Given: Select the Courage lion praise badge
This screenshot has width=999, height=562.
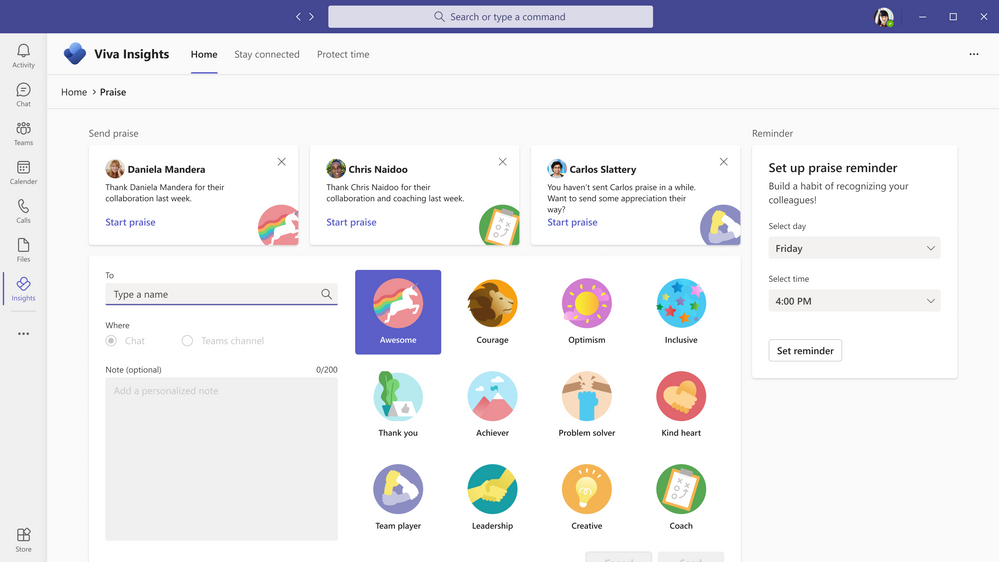Looking at the screenshot, I should pos(492,312).
